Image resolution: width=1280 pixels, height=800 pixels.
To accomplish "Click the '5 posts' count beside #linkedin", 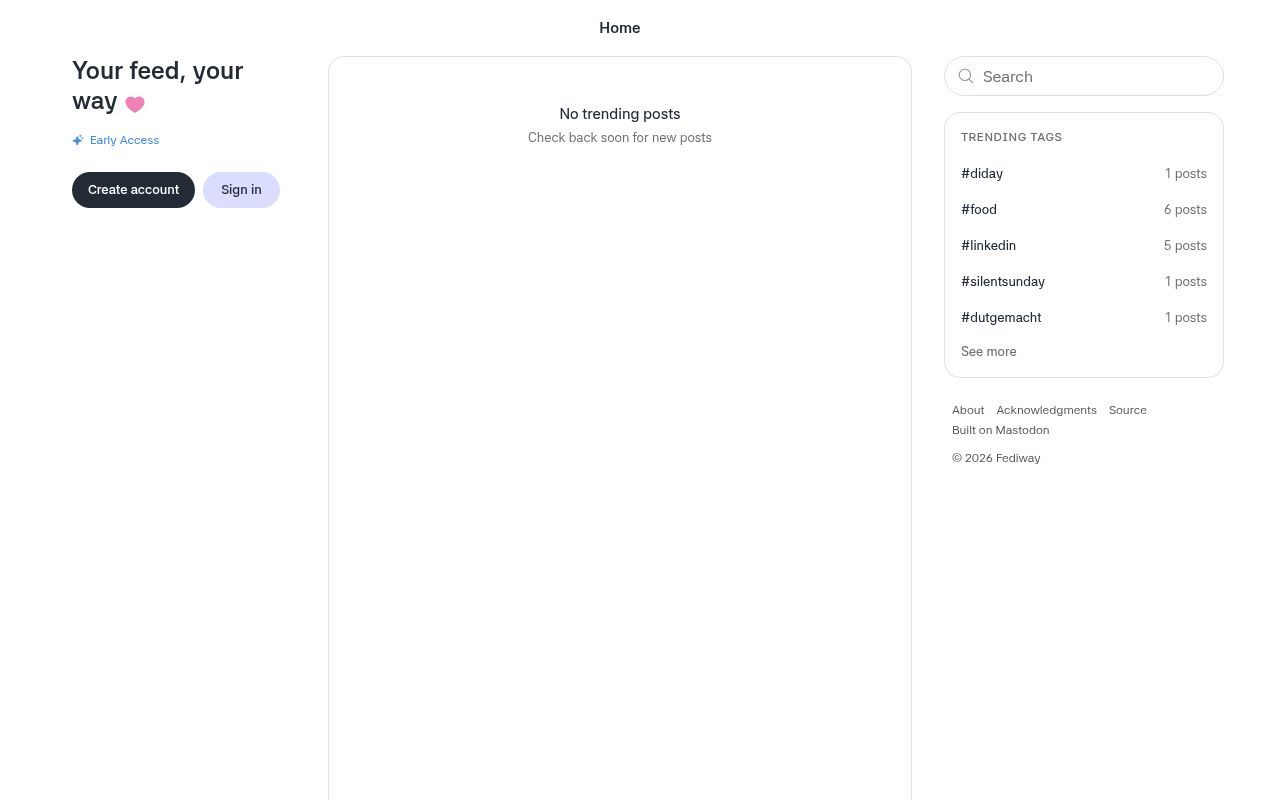I will (1185, 246).
